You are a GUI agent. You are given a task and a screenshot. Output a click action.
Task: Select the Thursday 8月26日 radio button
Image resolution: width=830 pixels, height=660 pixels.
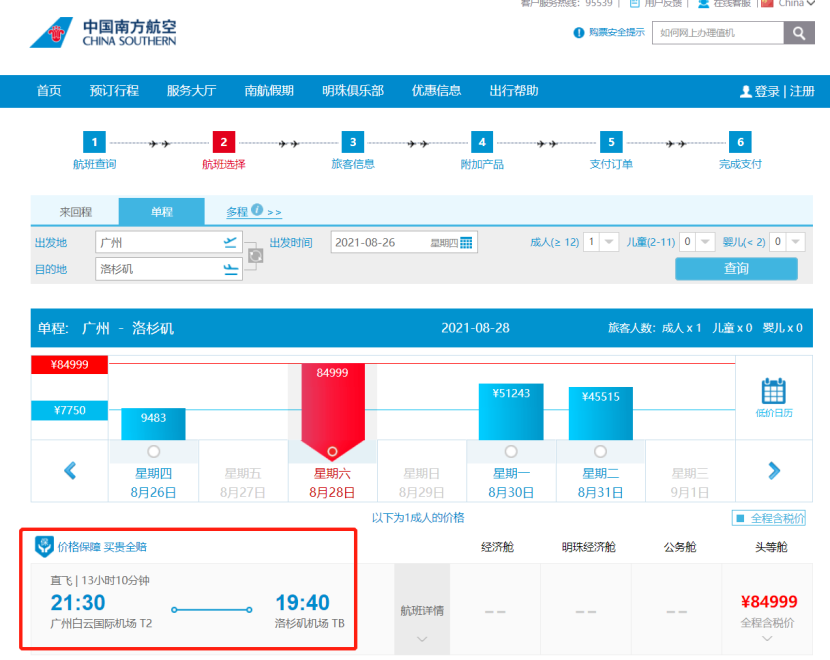tap(153, 451)
